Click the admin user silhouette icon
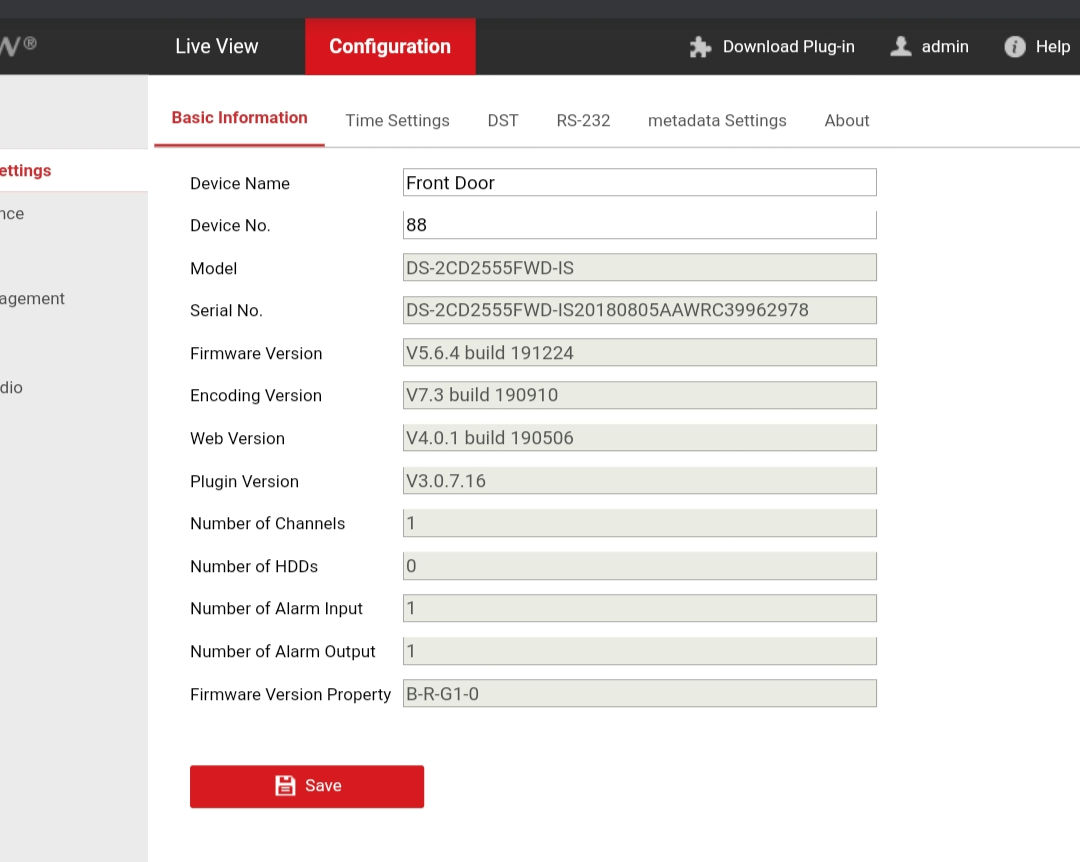The image size is (1080, 862). [x=901, y=46]
